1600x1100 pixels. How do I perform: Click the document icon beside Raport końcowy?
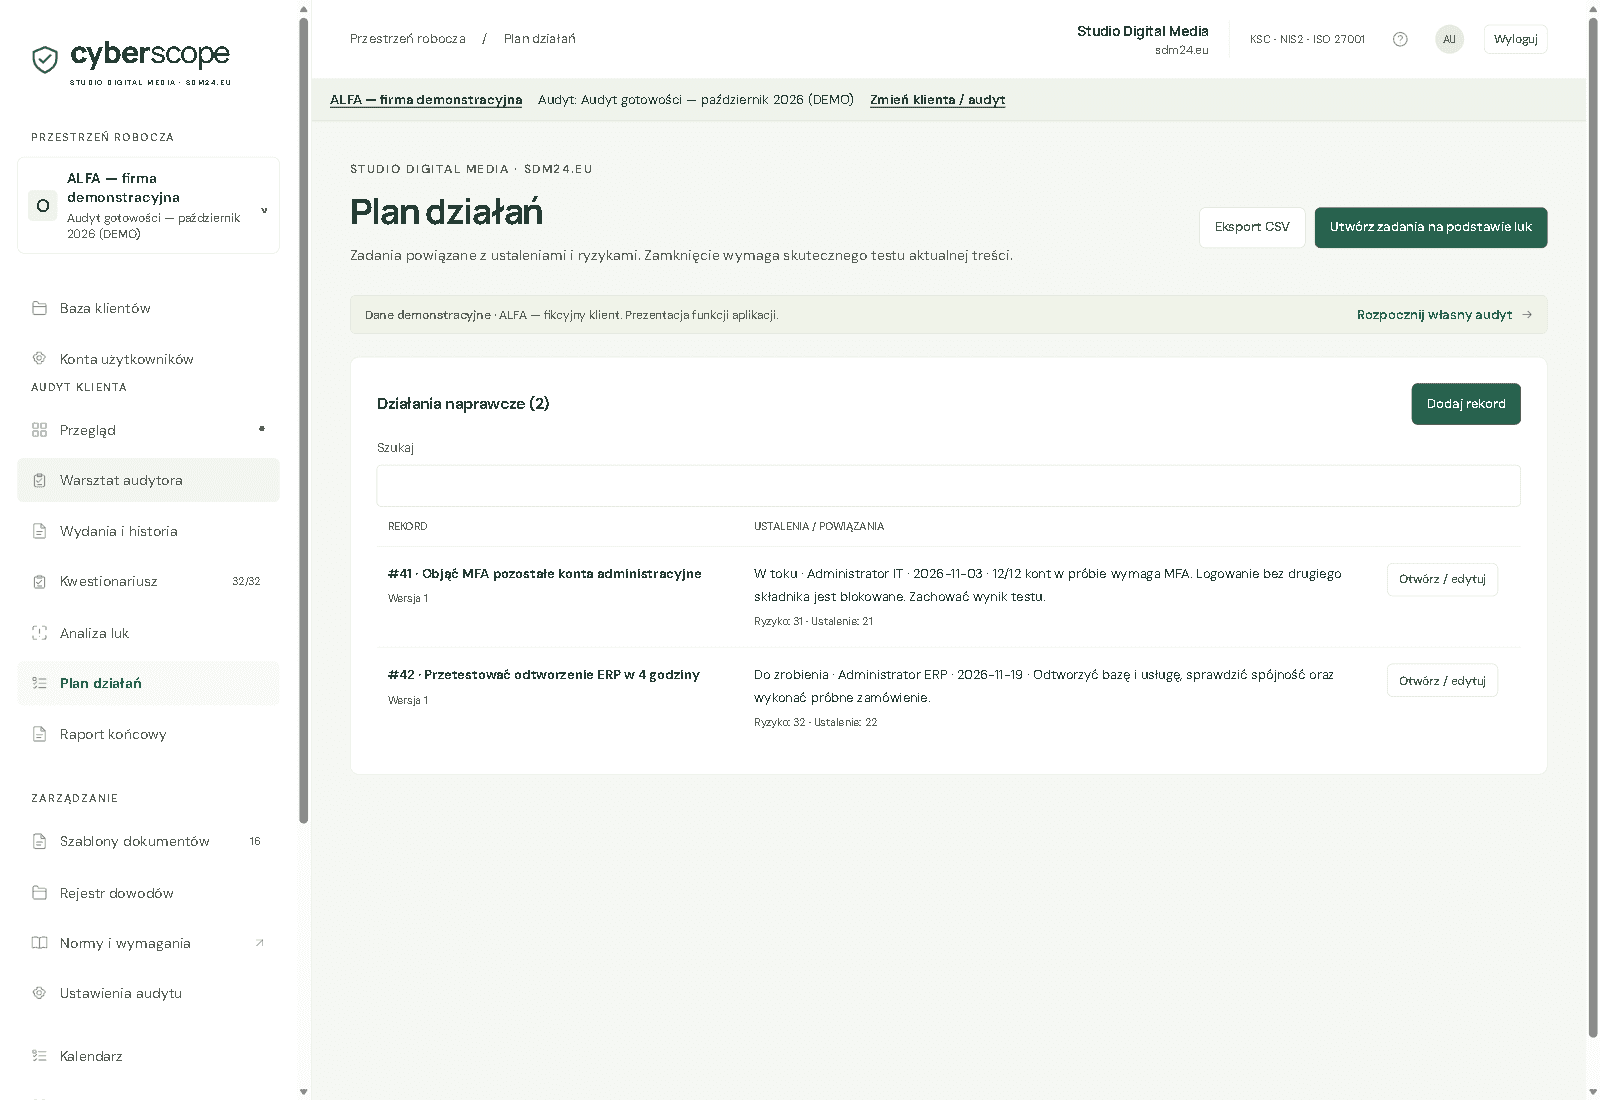(40, 734)
